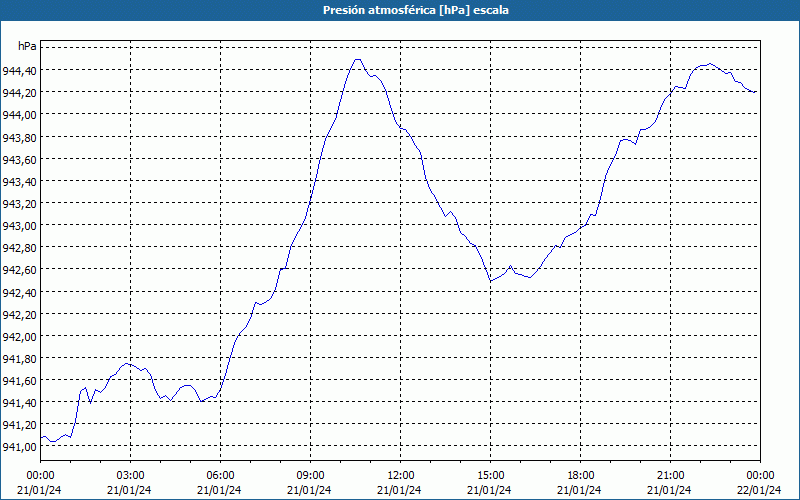This screenshot has height=500, width=800.
Task: Click the 12:00 time label
Action: point(401,476)
